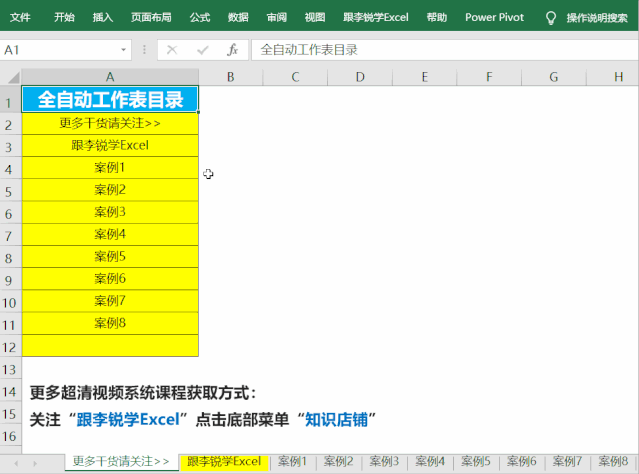639x474 pixels.
Task: Switch to the 数据 ribbon tab
Action: [238, 17]
